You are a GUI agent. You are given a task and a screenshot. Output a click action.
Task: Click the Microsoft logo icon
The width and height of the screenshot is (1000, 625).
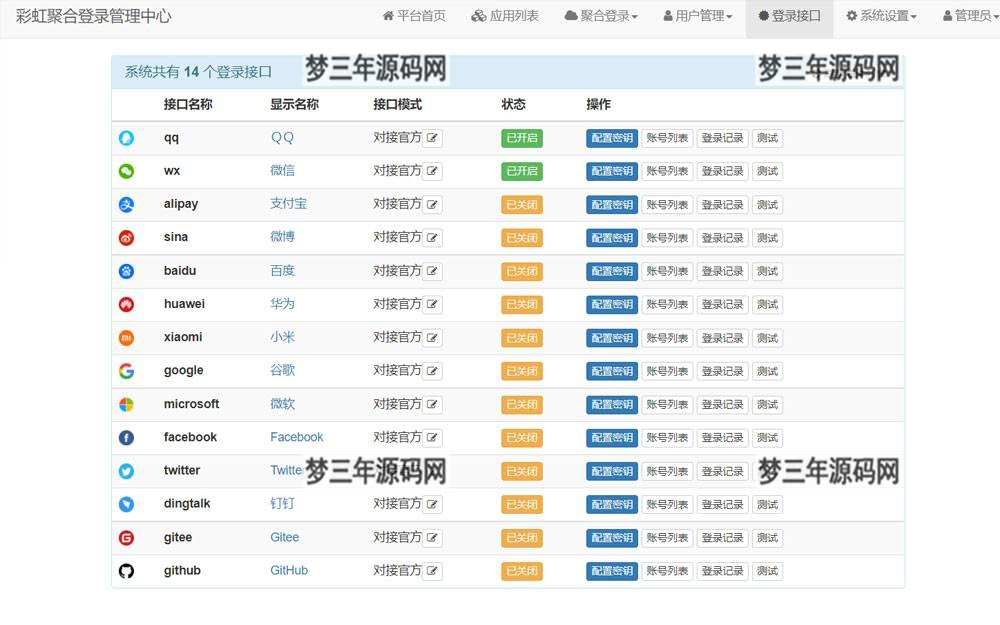[x=126, y=404]
